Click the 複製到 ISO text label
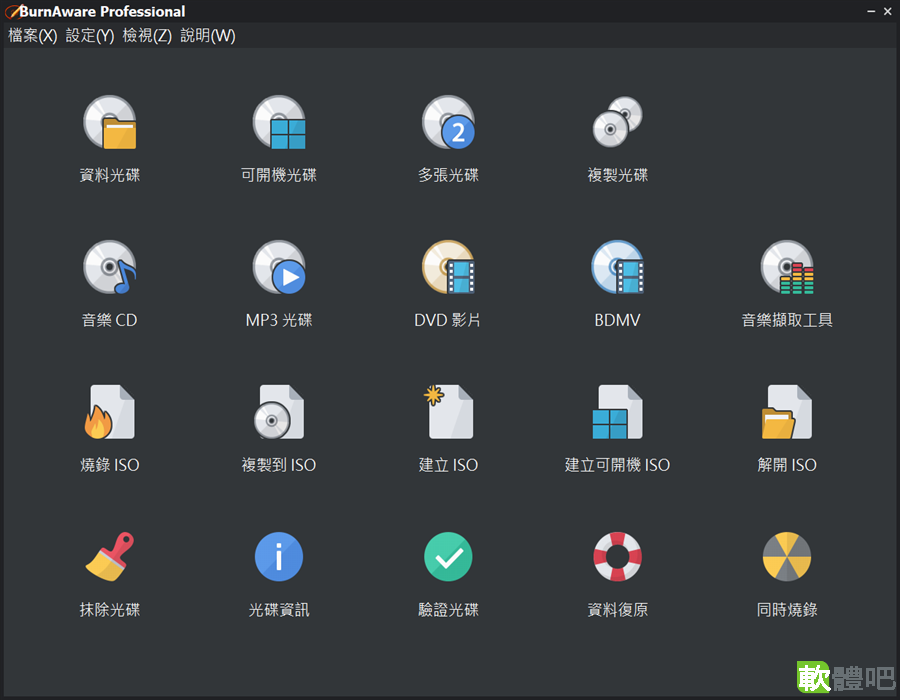This screenshot has height=700, width=900. pos(279,465)
